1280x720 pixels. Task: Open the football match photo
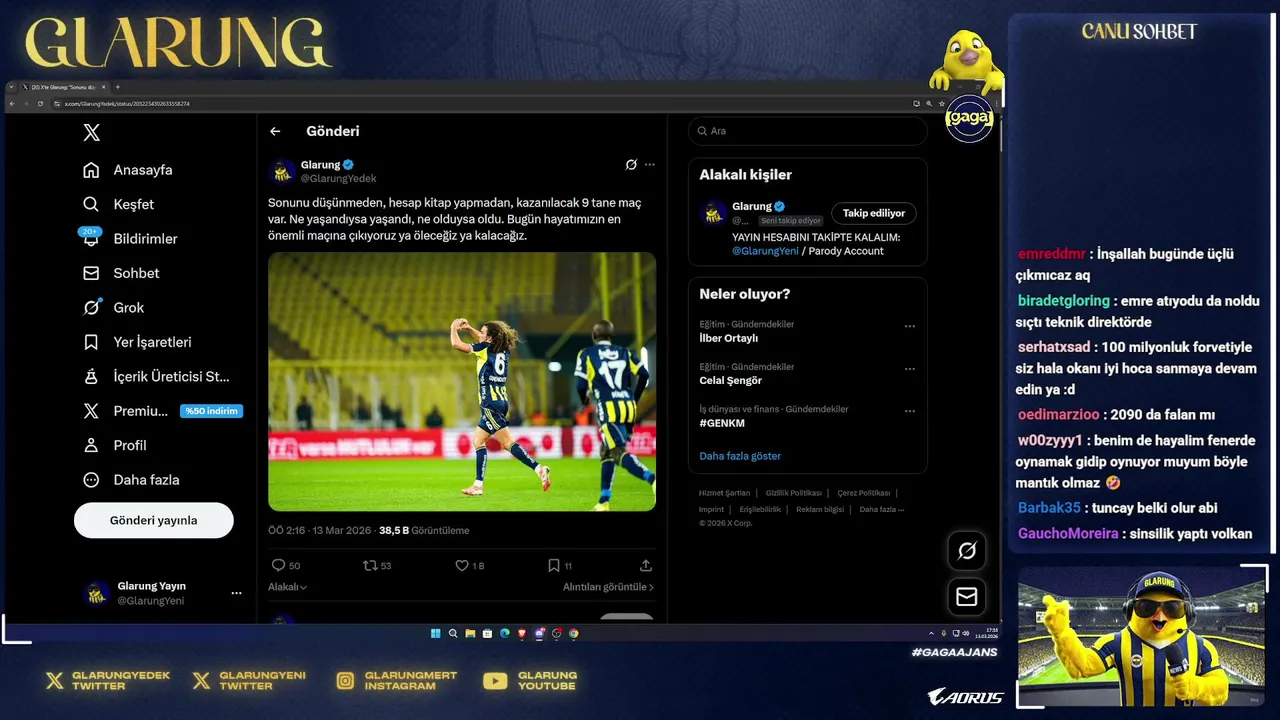(462, 381)
